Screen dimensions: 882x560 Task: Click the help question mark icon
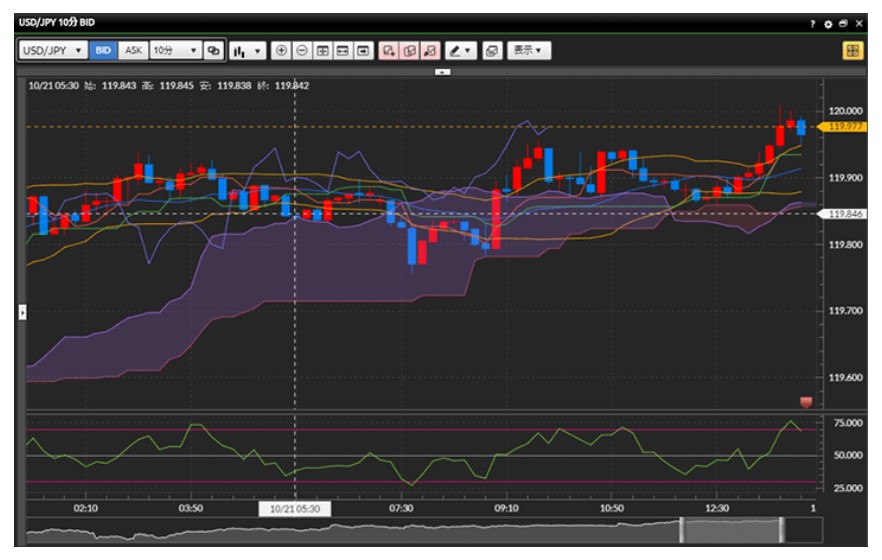[813, 22]
